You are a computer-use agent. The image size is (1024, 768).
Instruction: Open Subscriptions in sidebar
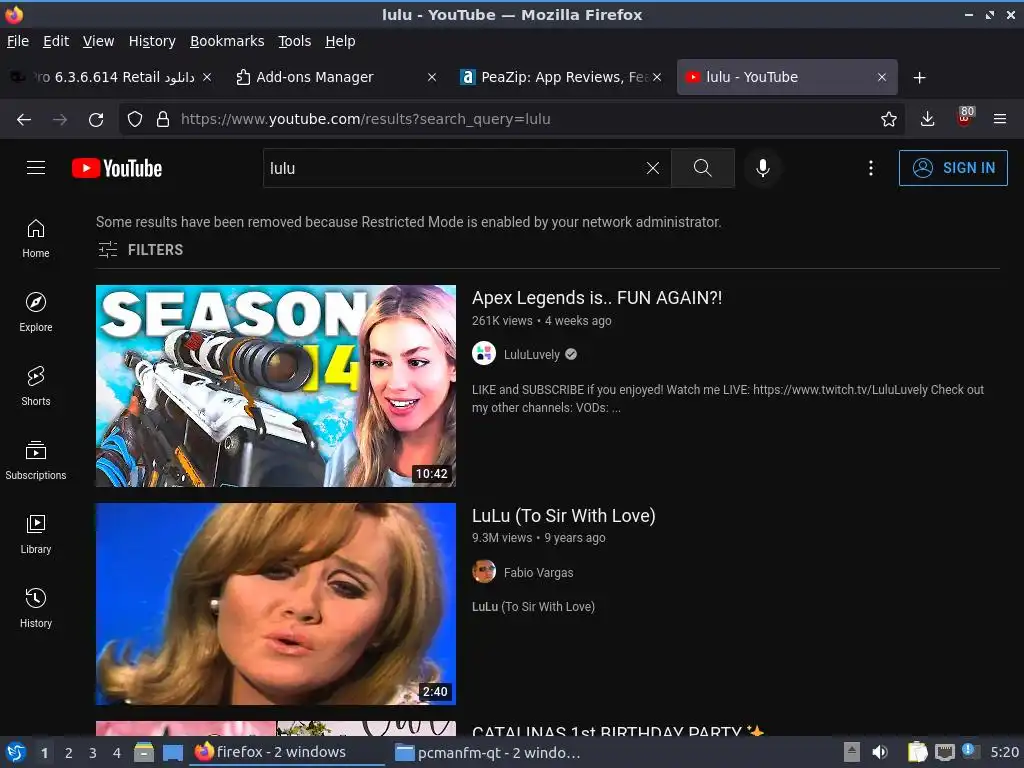click(x=36, y=460)
